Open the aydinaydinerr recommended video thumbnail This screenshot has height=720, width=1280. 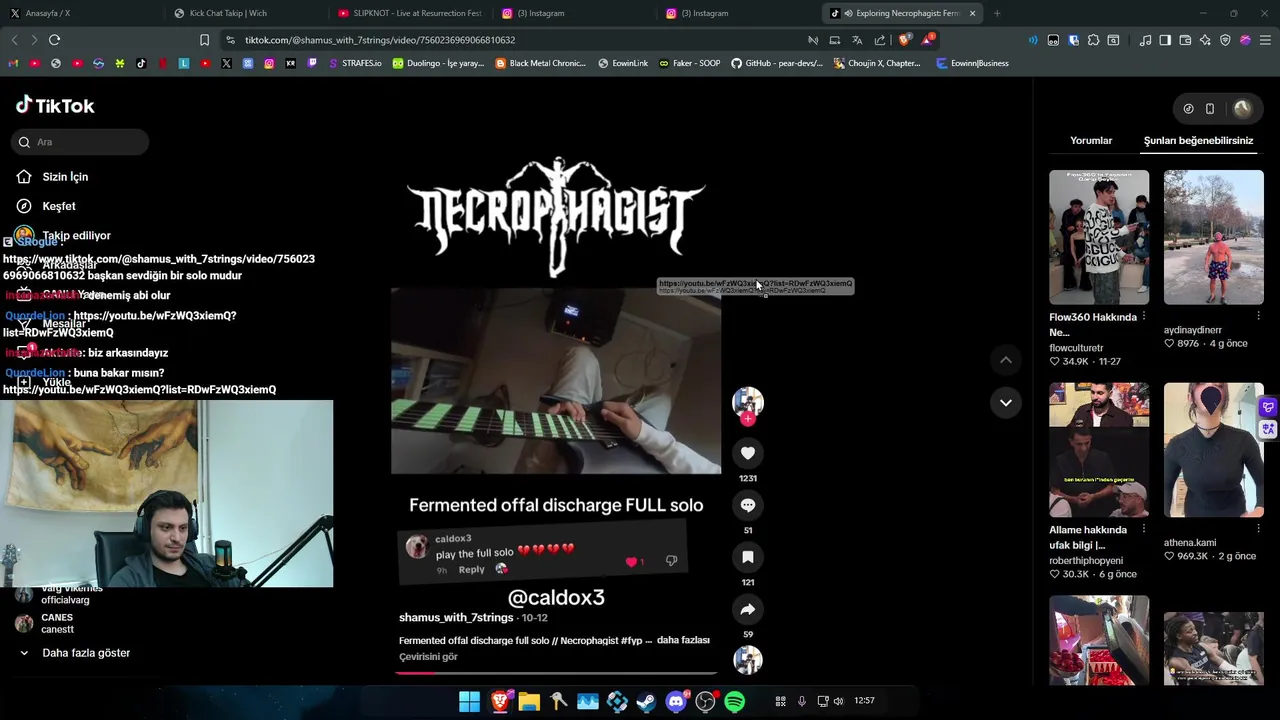1213,237
